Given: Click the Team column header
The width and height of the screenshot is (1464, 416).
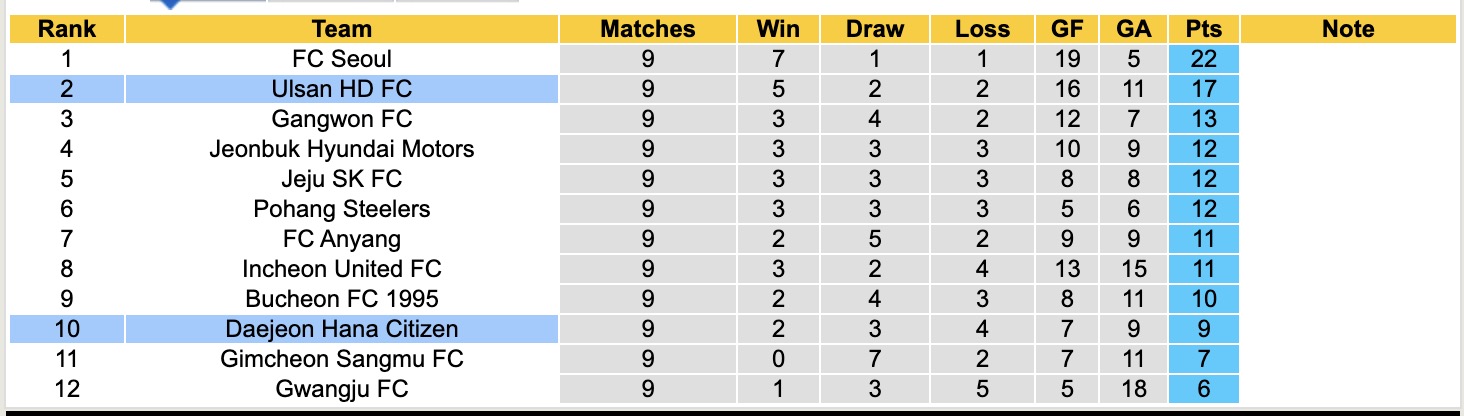Looking at the screenshot, I should 341,29.
